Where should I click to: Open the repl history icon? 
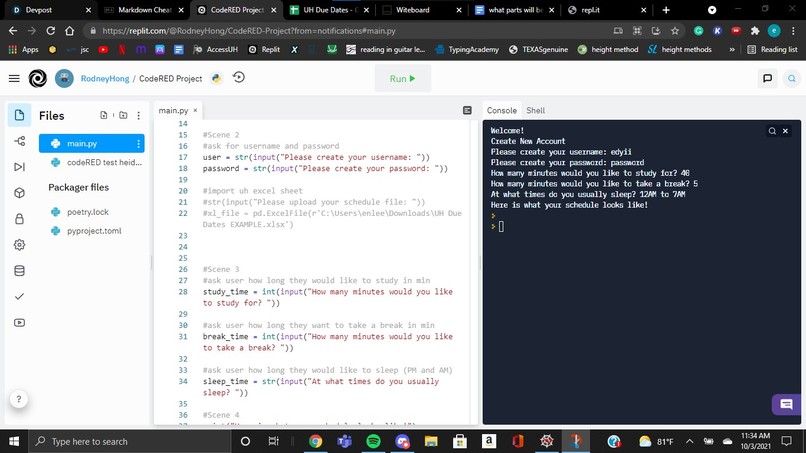239,78
